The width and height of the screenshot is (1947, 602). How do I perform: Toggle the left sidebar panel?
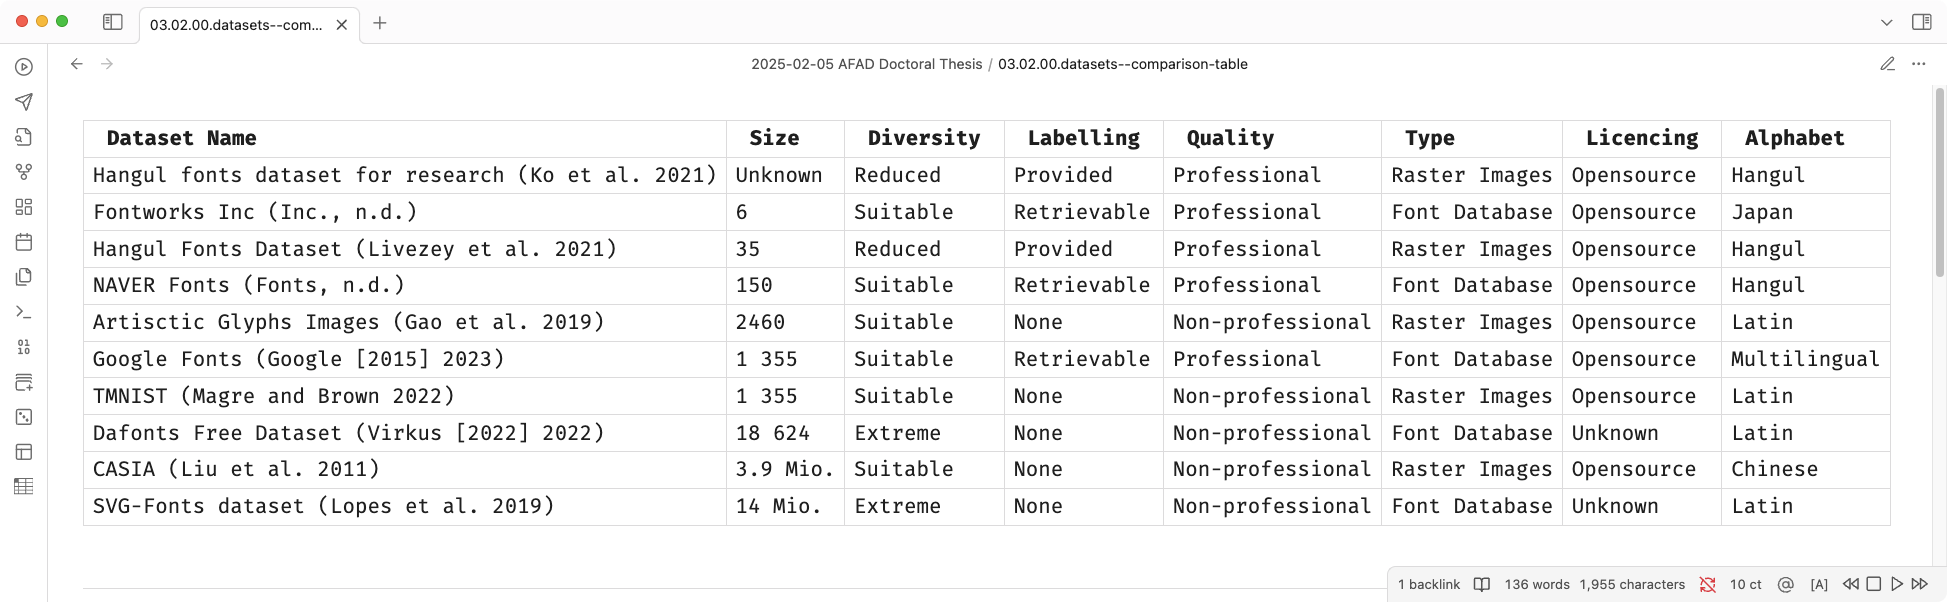113,22
